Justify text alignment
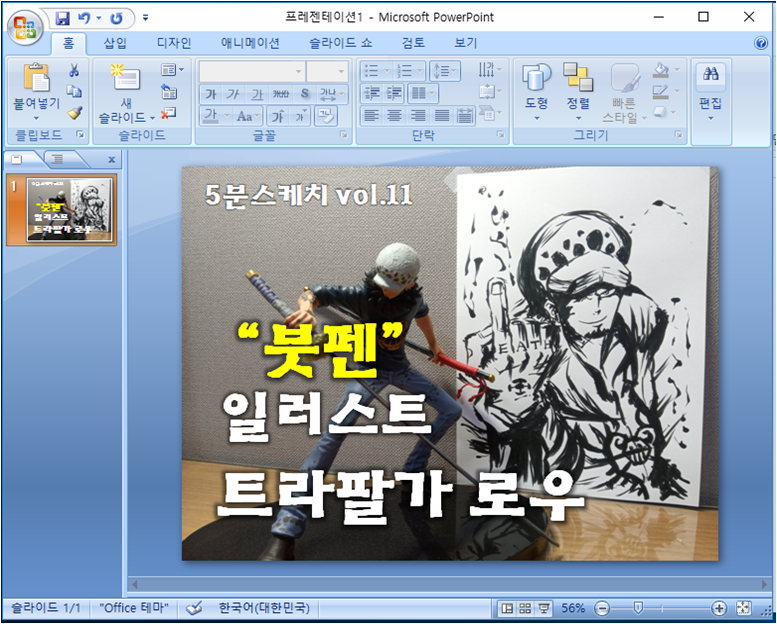 point(442,116)
